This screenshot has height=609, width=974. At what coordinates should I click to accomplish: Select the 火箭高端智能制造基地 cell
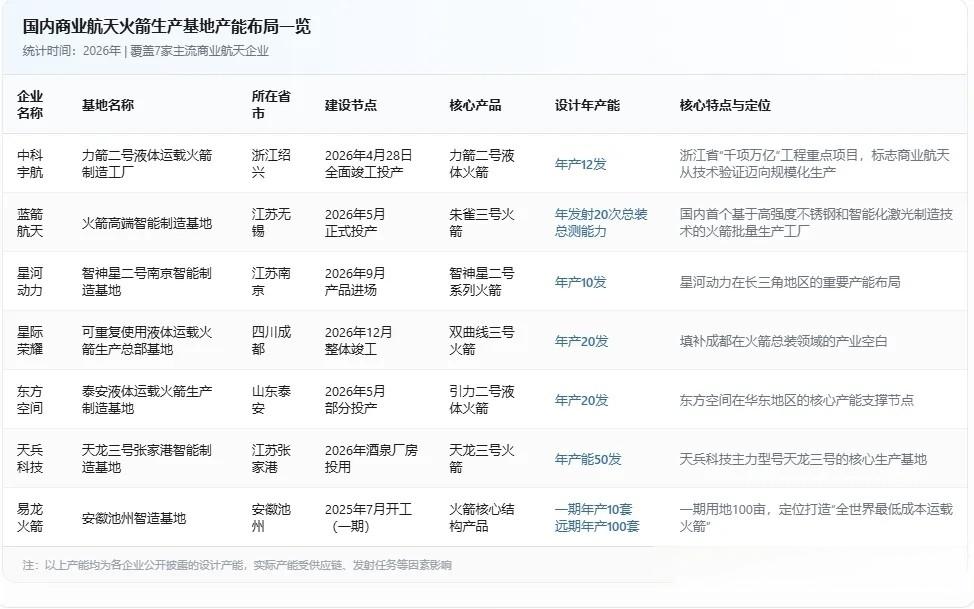point(147,223)
